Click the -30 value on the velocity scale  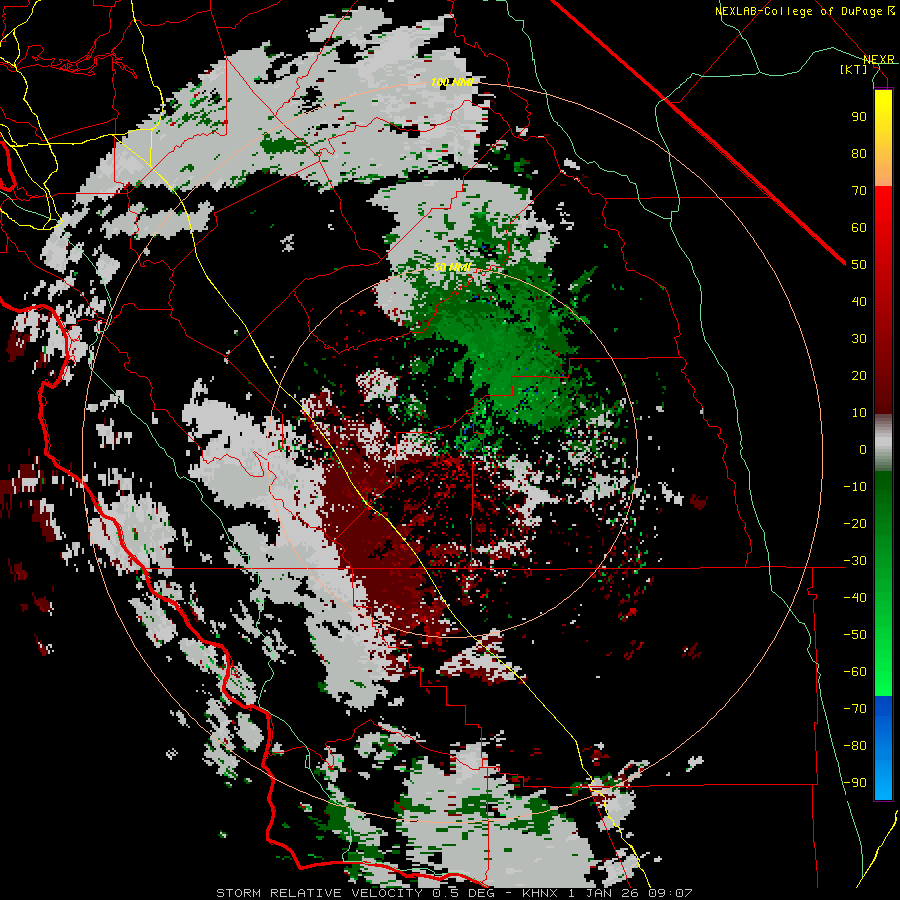pyautogui.click(x=855, y=561)
